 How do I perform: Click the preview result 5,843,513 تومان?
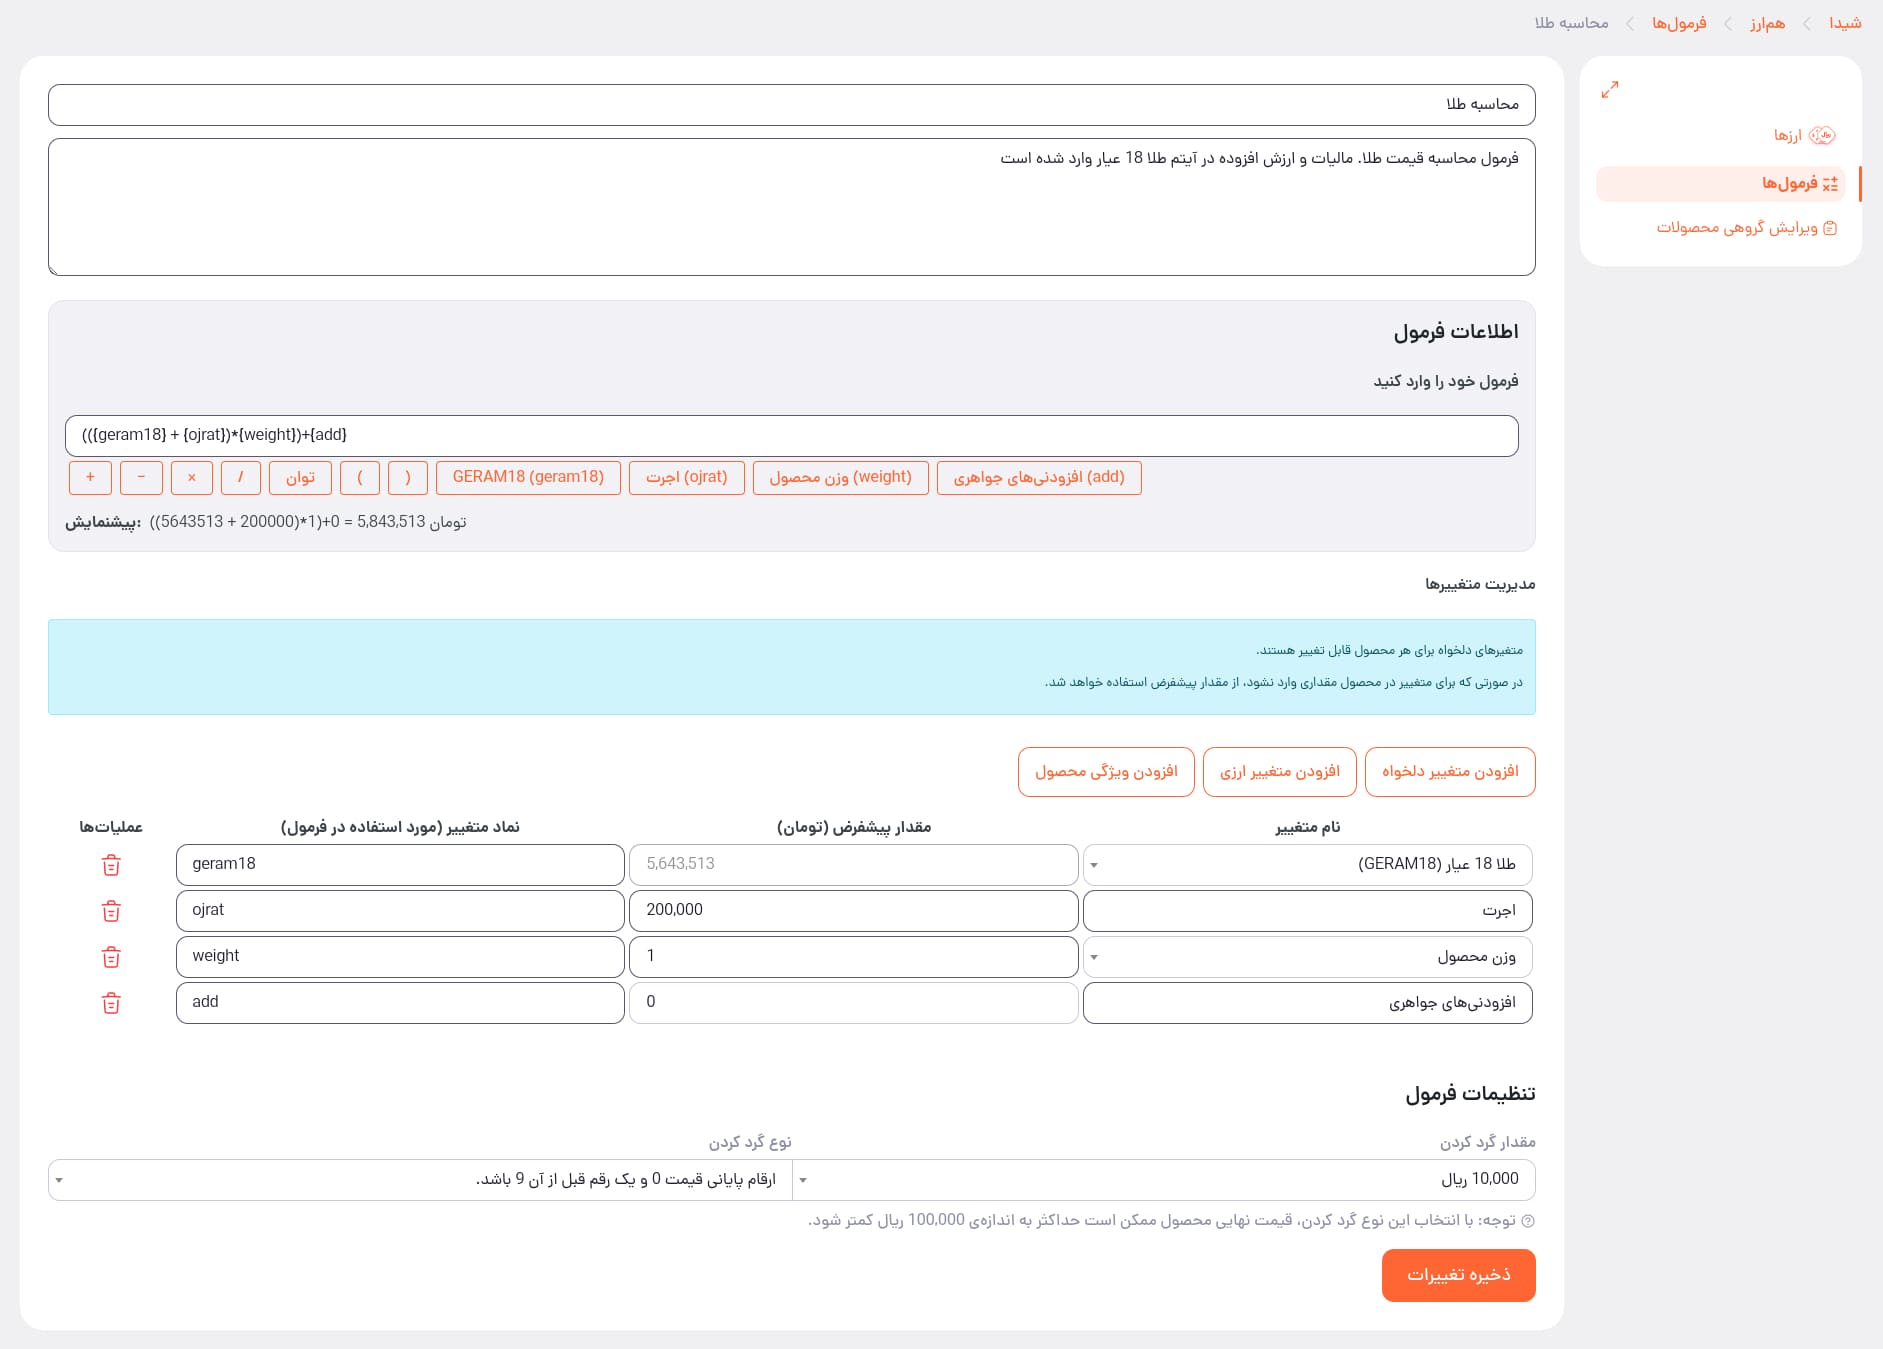[x=411, y=522]
